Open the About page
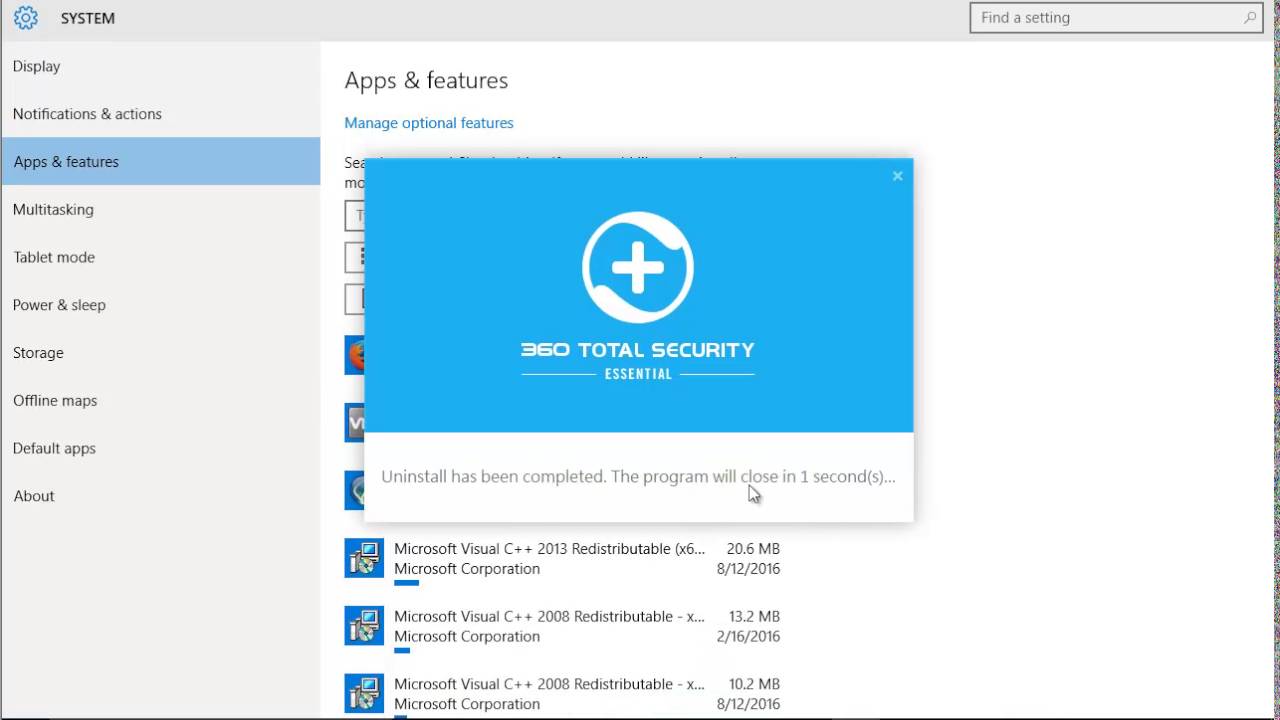Screen dimensions: 1280x720 (160, 496)
